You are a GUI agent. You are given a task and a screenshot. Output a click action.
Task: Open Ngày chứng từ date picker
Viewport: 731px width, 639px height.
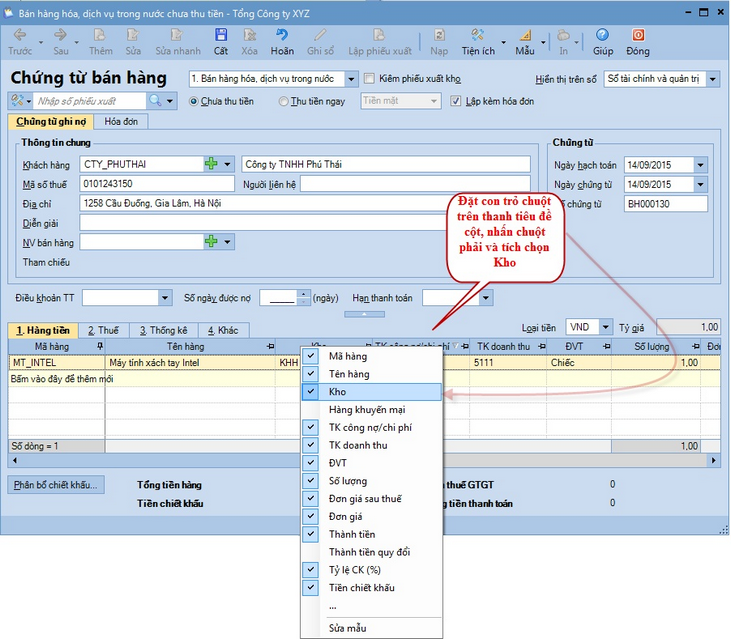[700, 184]
